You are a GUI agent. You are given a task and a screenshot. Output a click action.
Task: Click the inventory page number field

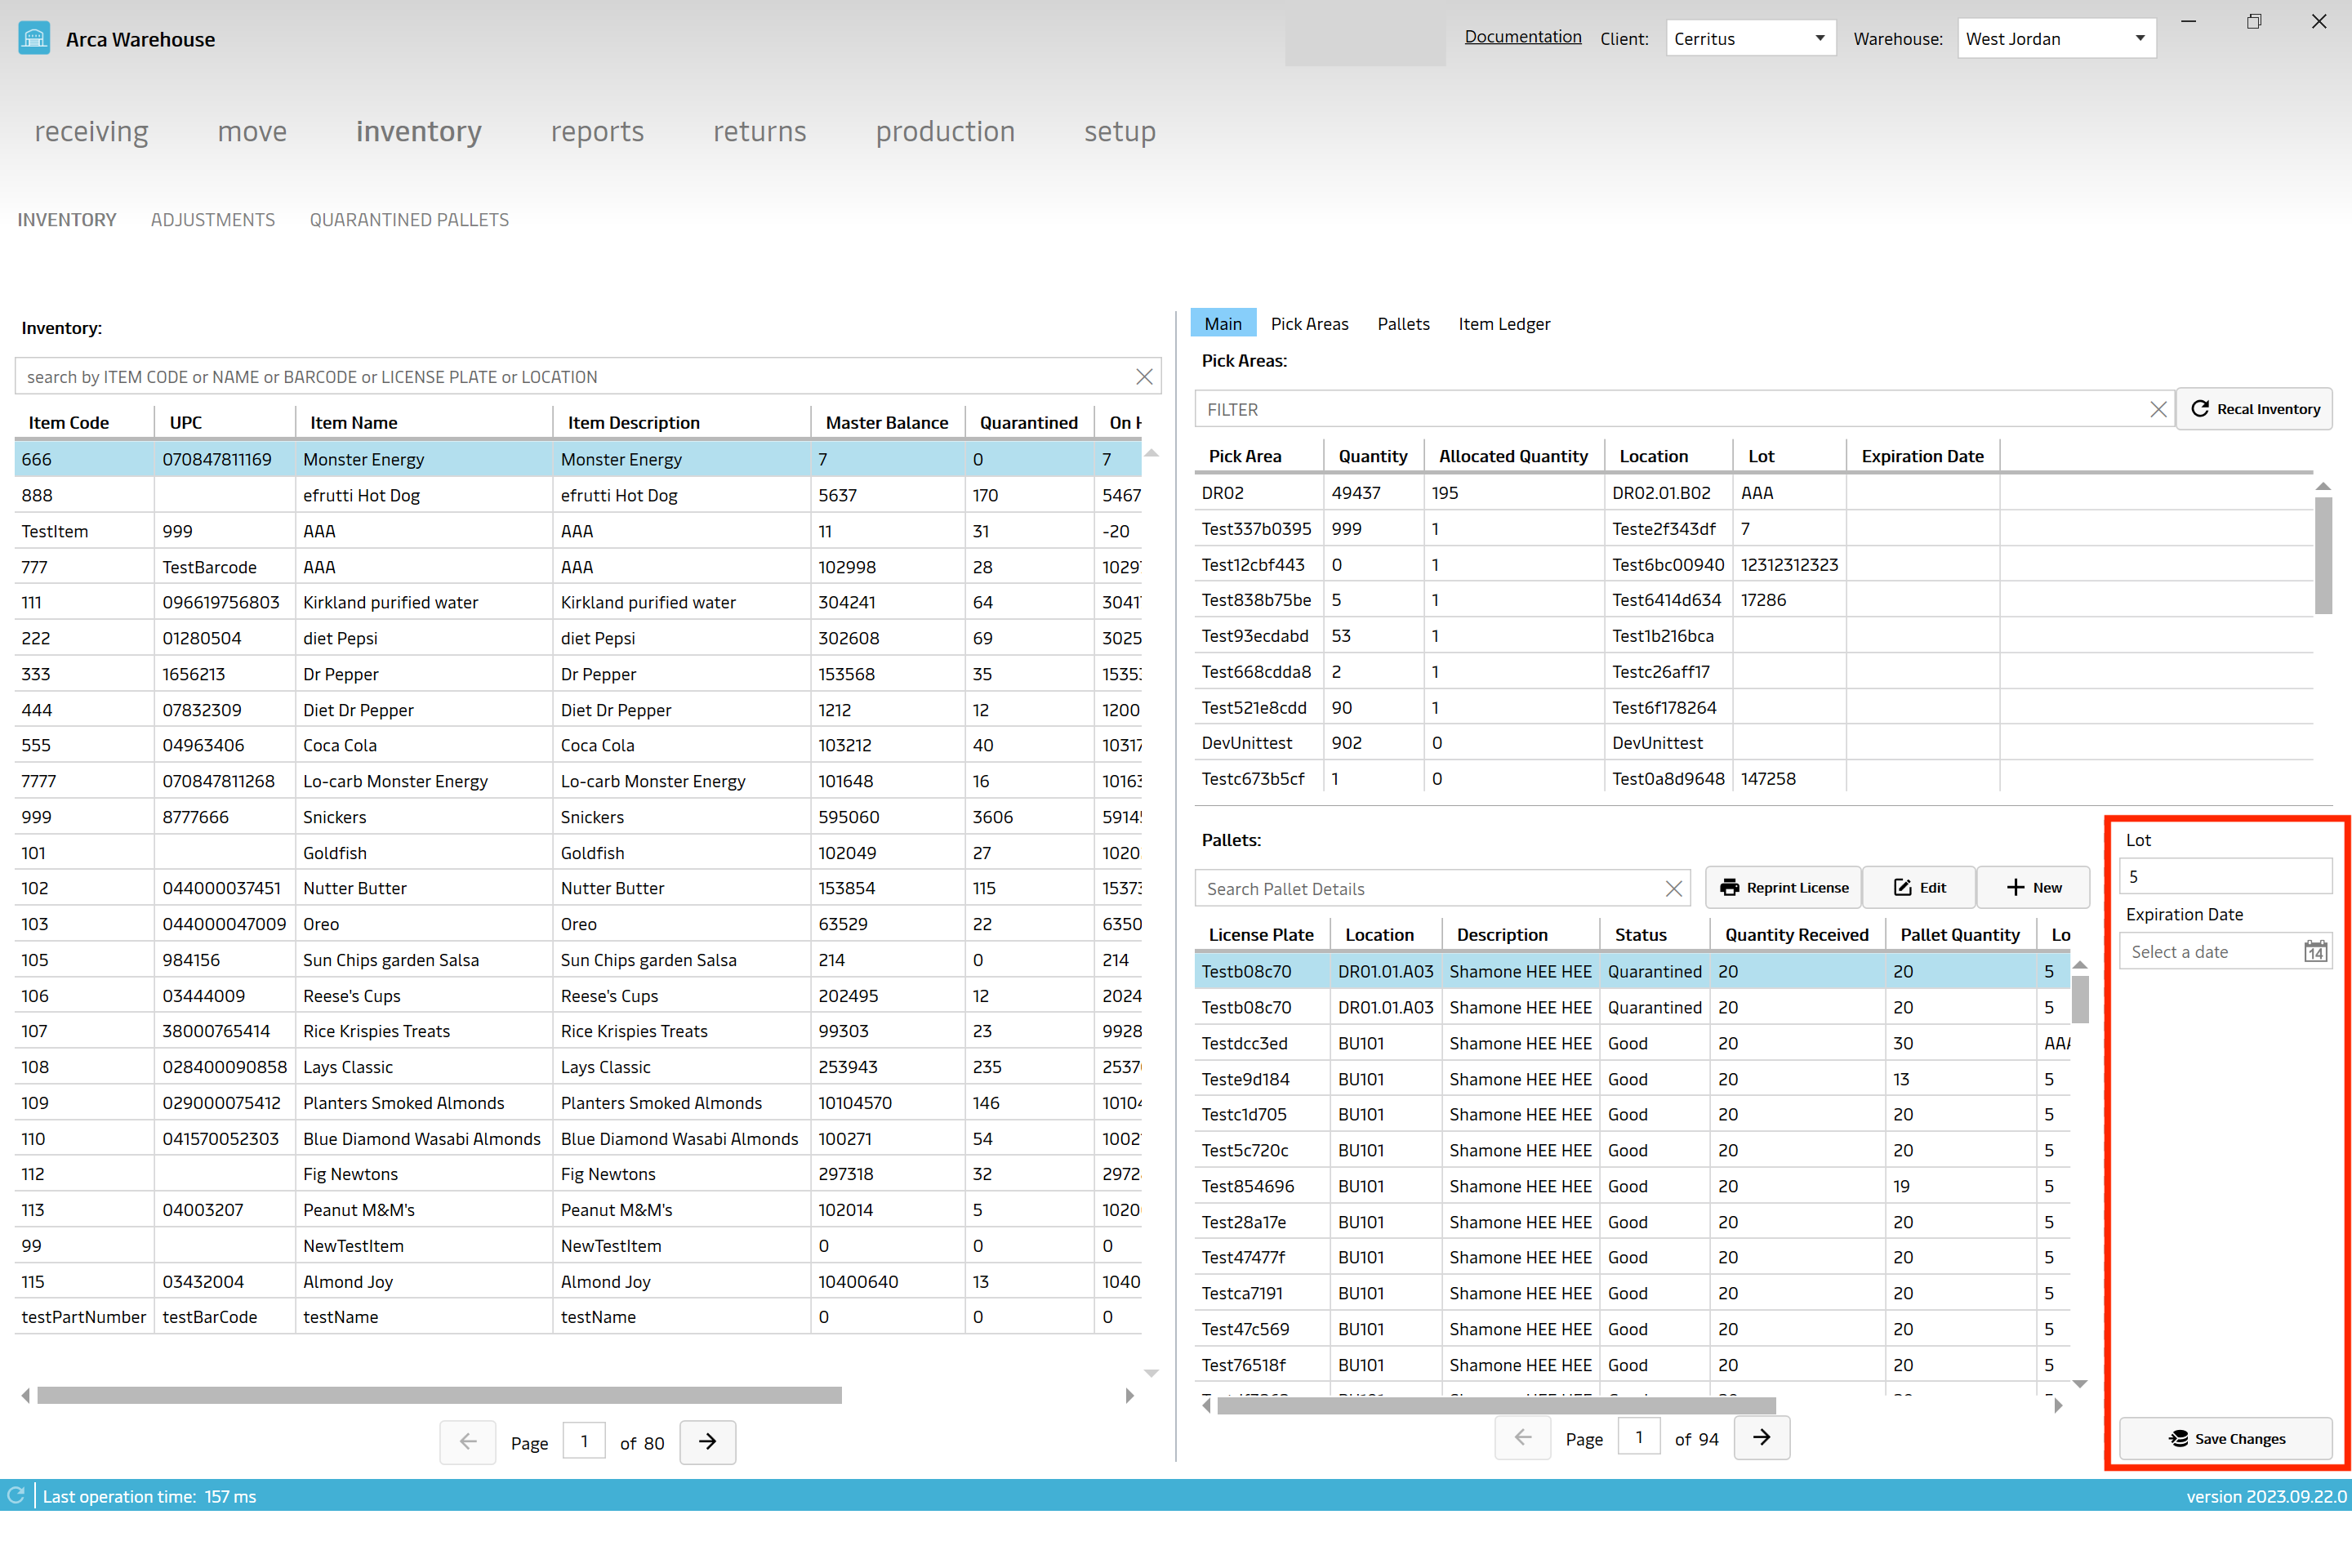pyautogui.click(x=584, y=1441)
